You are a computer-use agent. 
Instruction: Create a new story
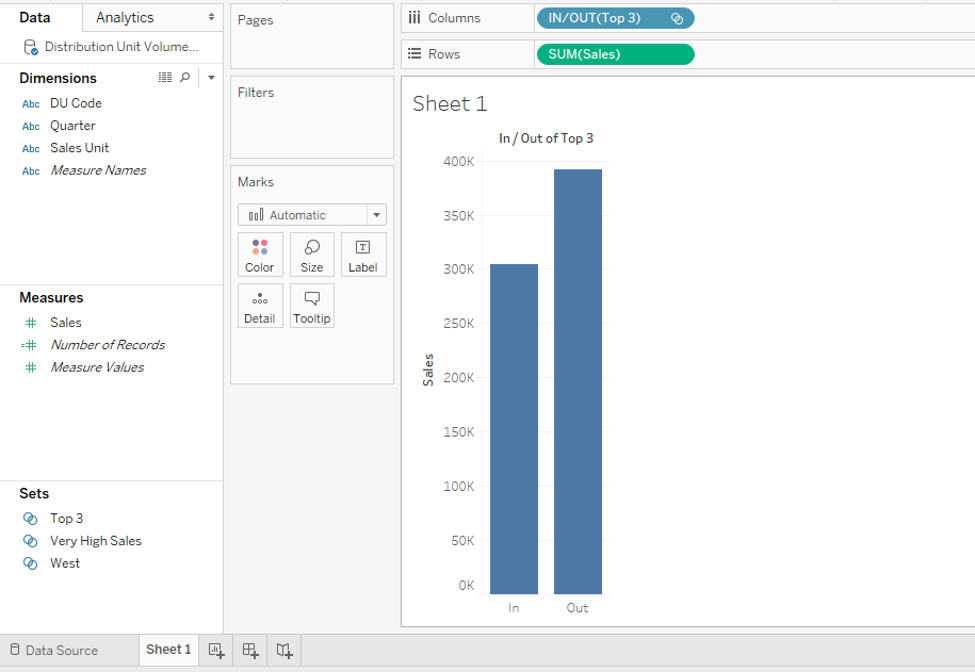(x=283, y=650)
